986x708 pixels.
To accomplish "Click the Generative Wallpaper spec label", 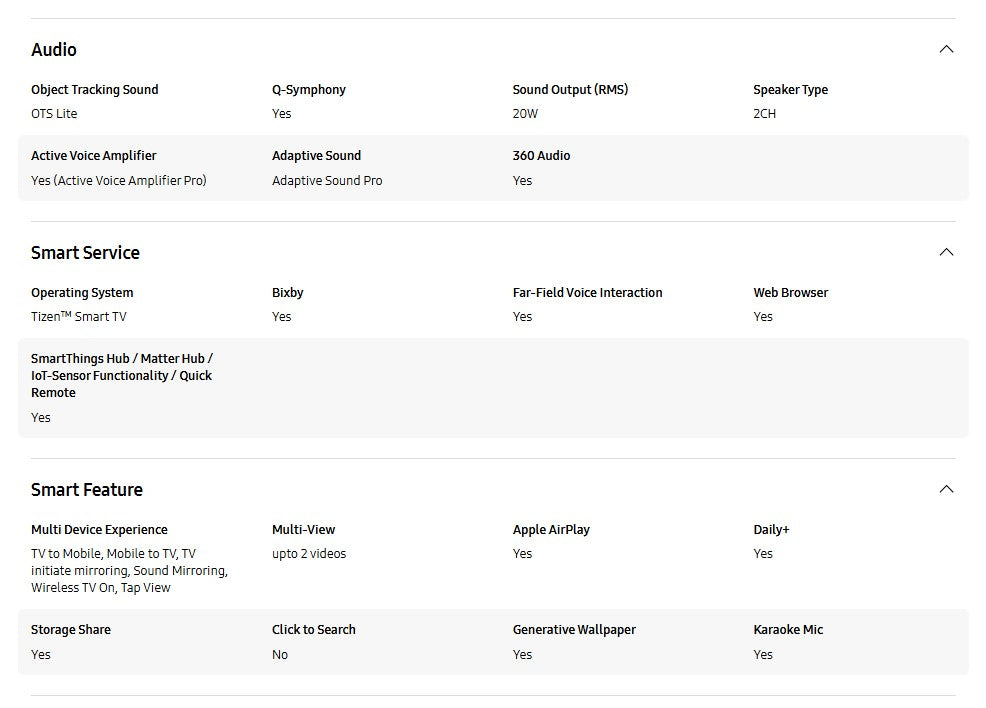I will [574, 630].
